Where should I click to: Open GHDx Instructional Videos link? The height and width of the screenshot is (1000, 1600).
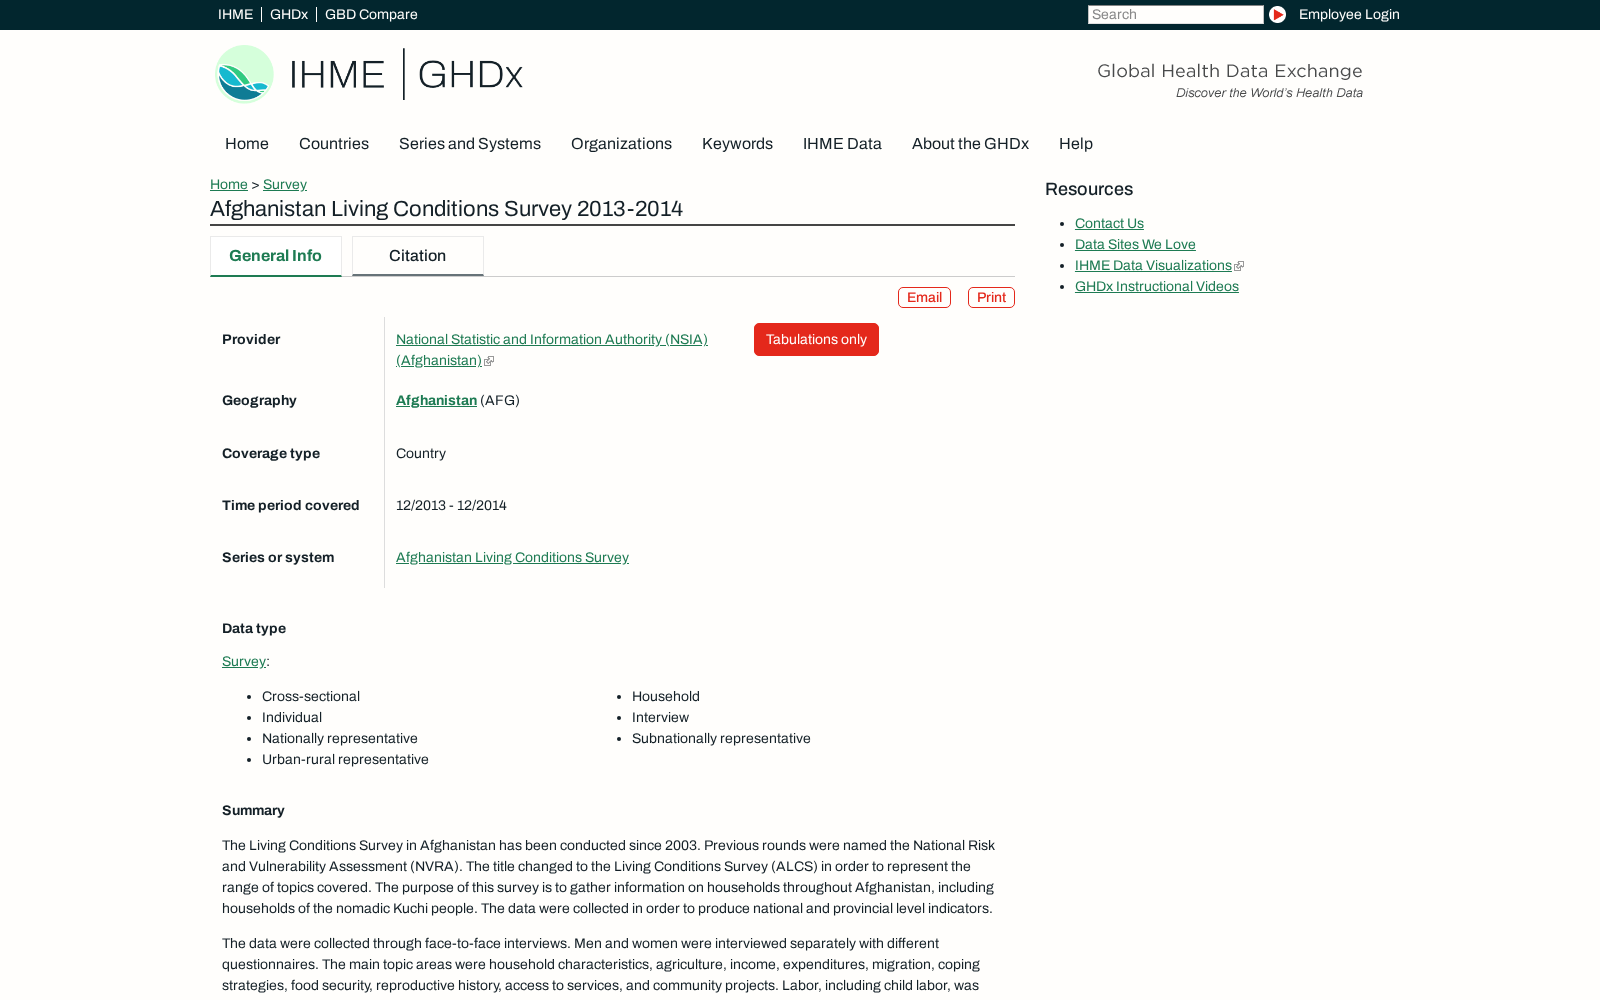point(1157,287)
